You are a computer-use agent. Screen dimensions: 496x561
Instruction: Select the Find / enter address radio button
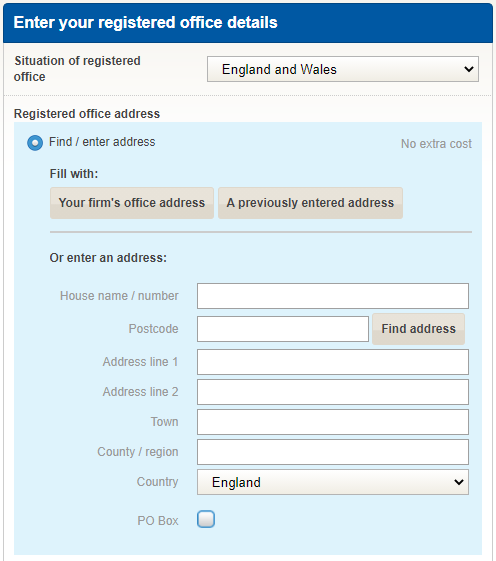[x=35, y=143]
